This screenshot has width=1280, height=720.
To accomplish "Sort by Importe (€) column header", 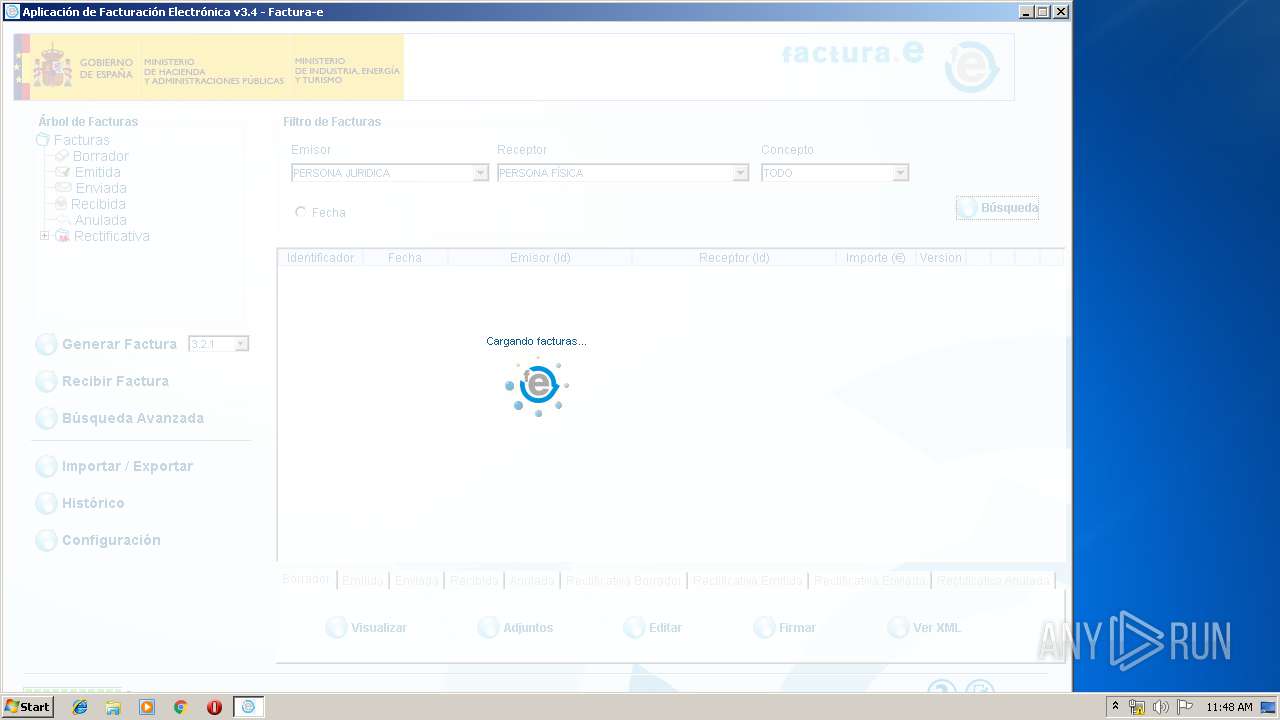I will [875, 258].
